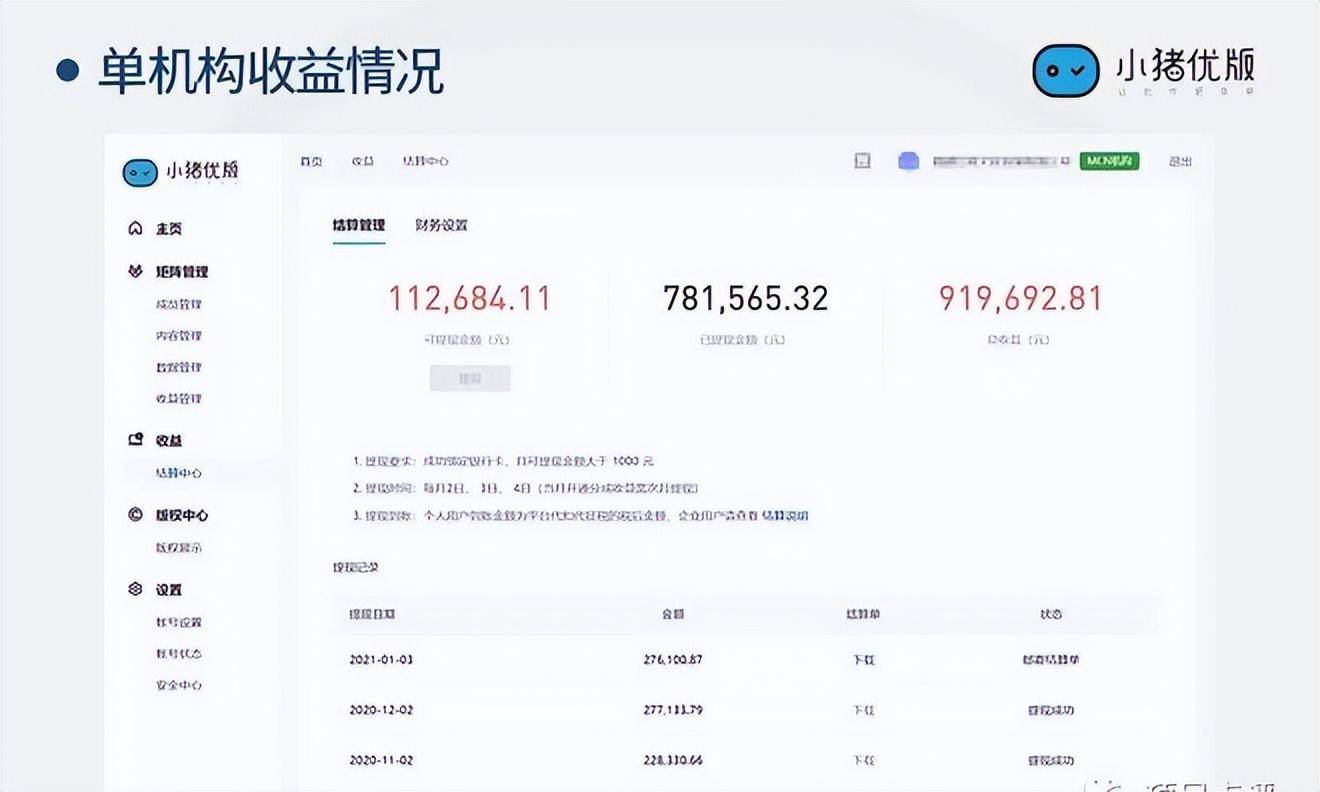Click the 小猪优版 logo in the sidebar

pos(181,171)
